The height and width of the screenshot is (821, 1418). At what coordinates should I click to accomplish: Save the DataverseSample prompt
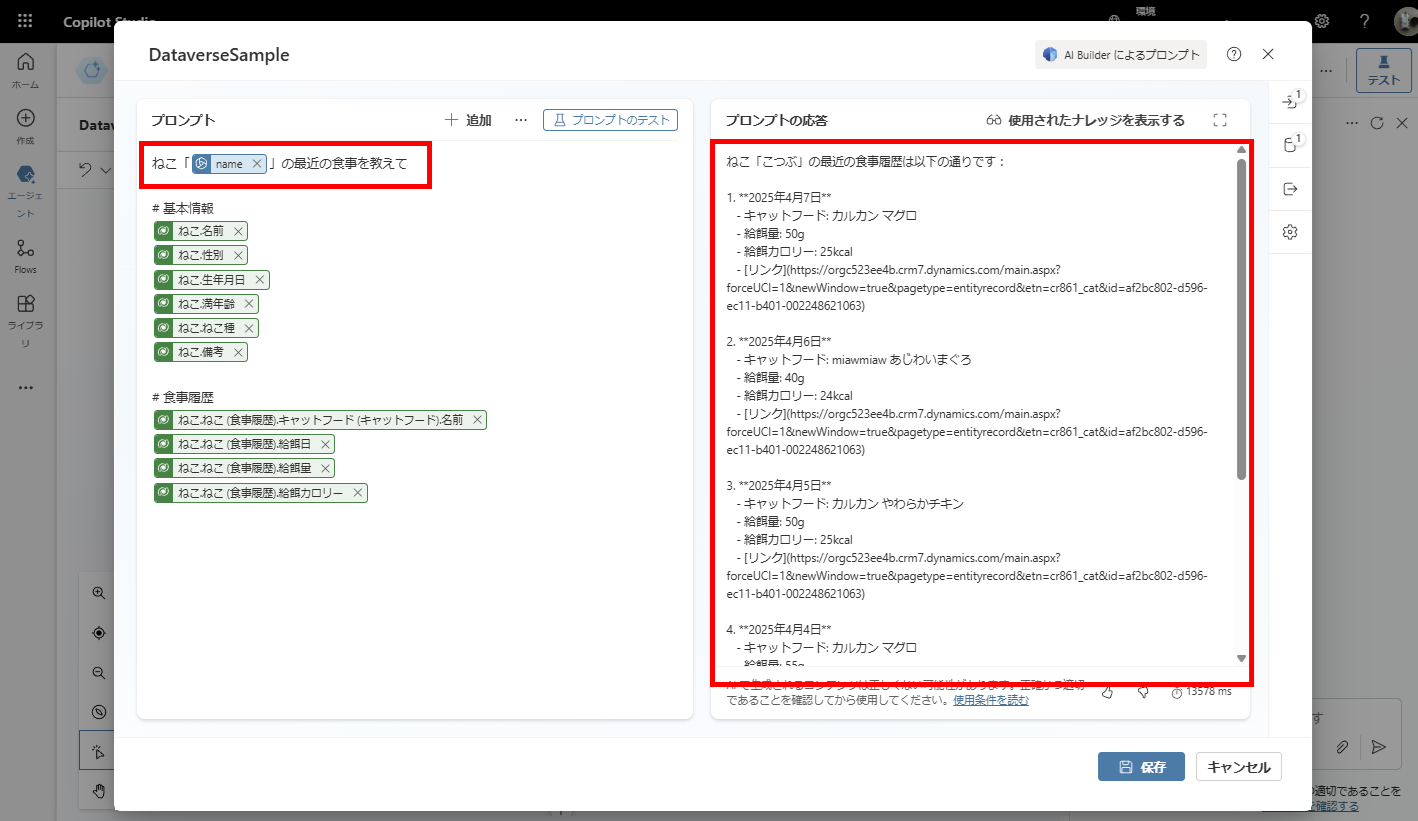pos(1141,767)
